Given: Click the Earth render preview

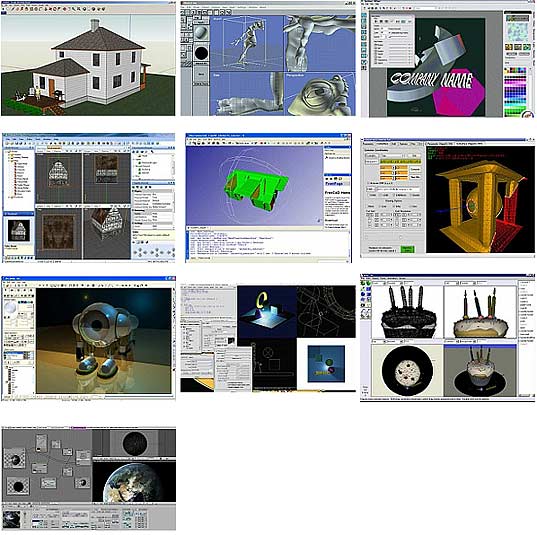Looking at the screenshot, I should 134,482.
